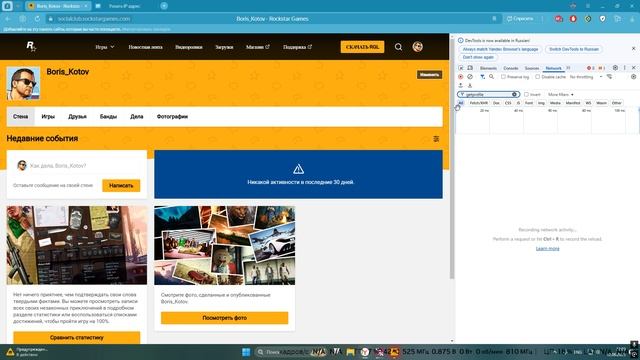
Task: Open the Банды profile tab
Action: [108, 117]
